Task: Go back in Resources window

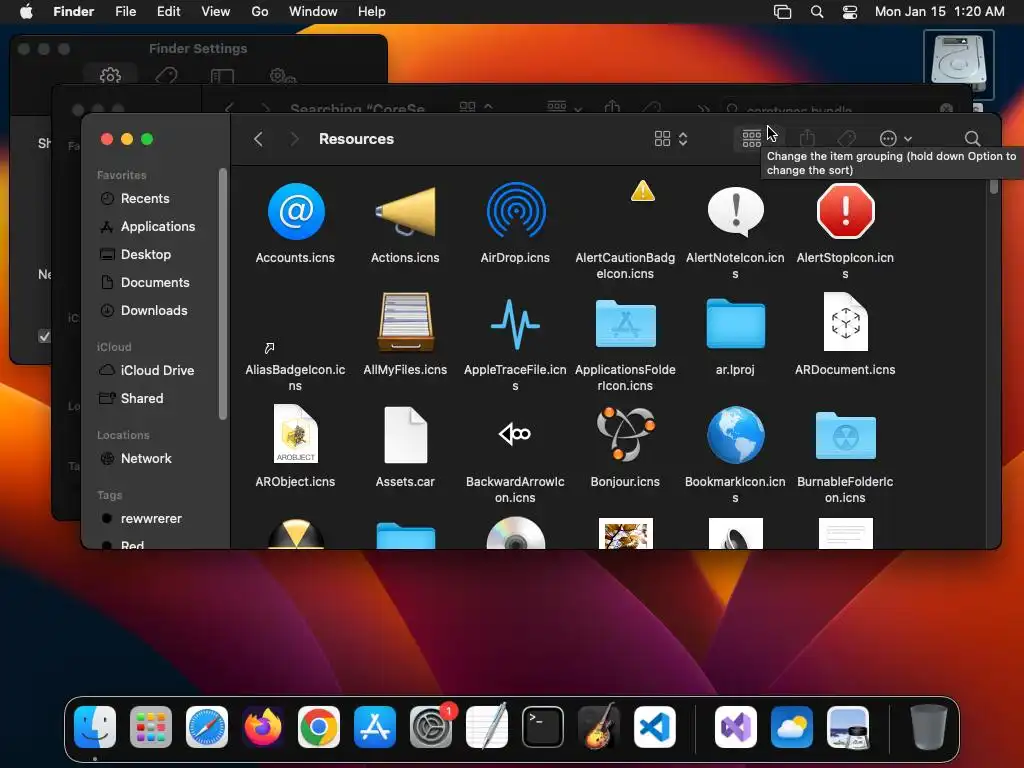Action: (259, 139)
